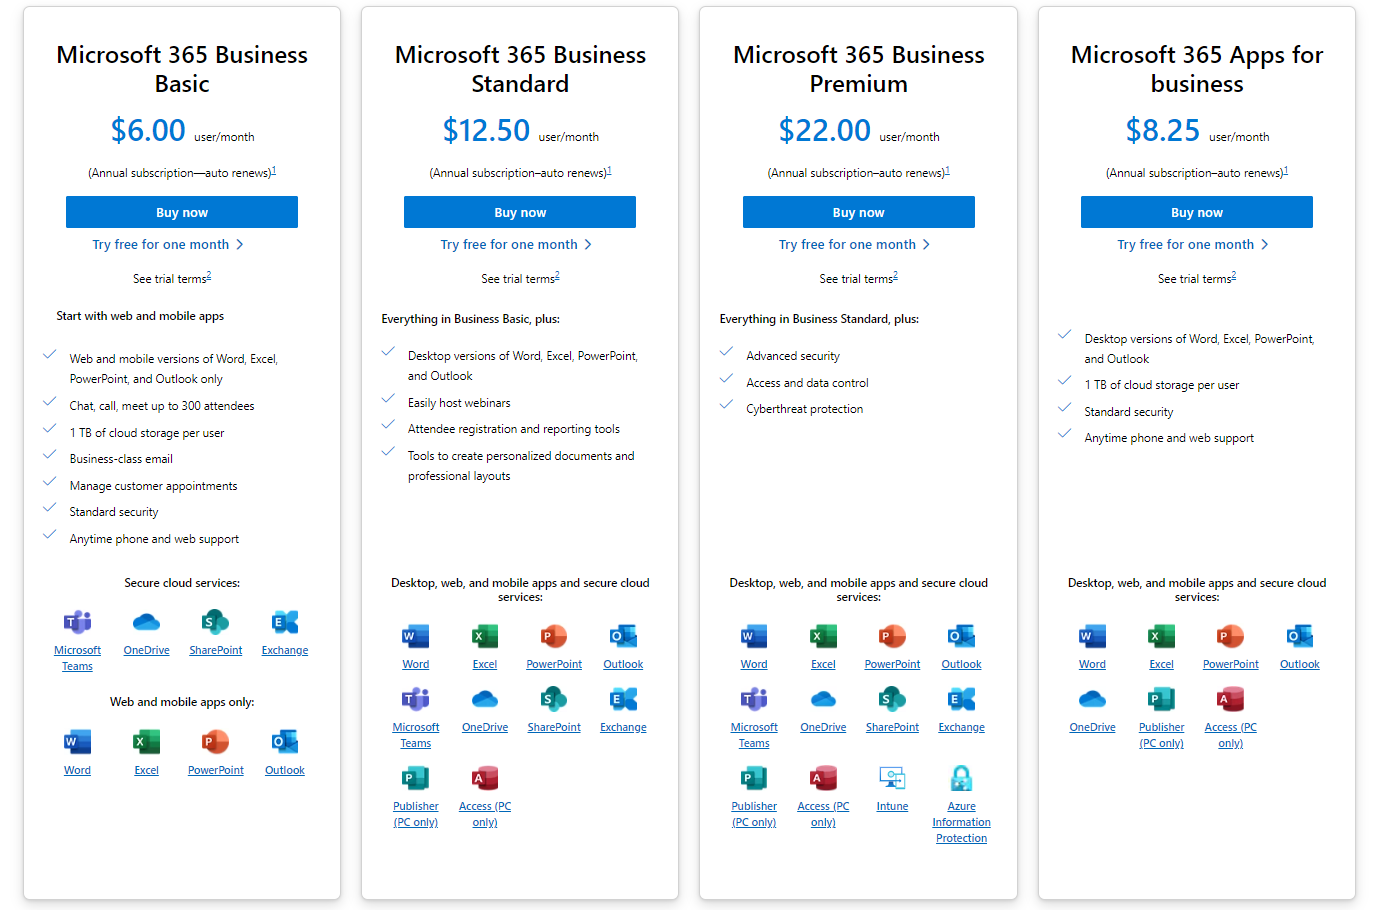This screenshot has width=1377, height=910.
Task: Click the Azure Information Protection icon
Action: click(961, 778)
